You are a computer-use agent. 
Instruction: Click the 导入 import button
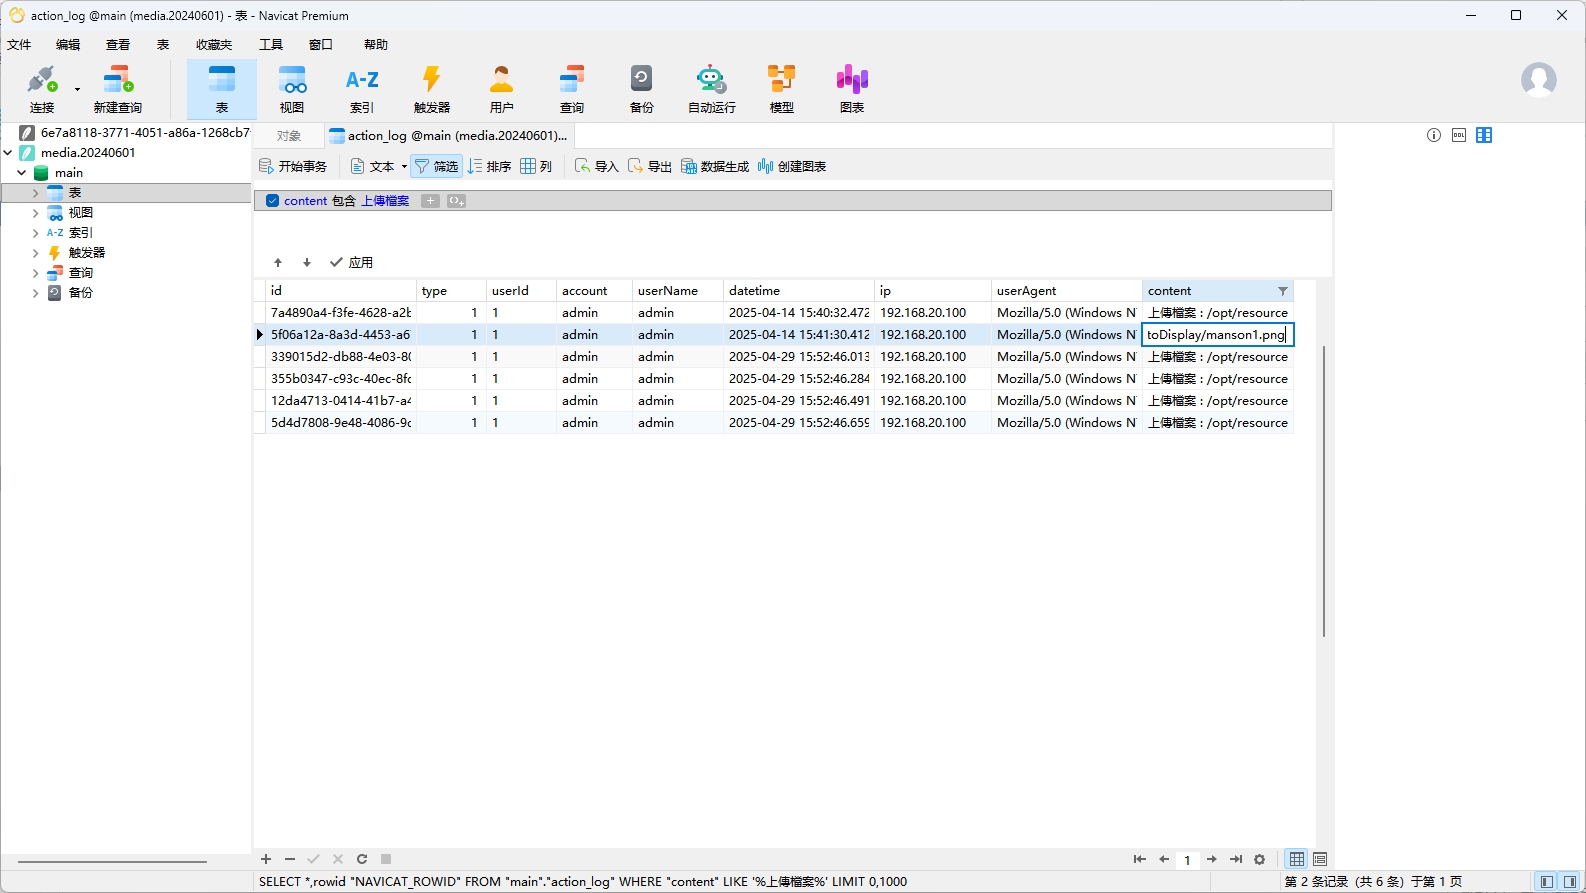pos(597,166)
